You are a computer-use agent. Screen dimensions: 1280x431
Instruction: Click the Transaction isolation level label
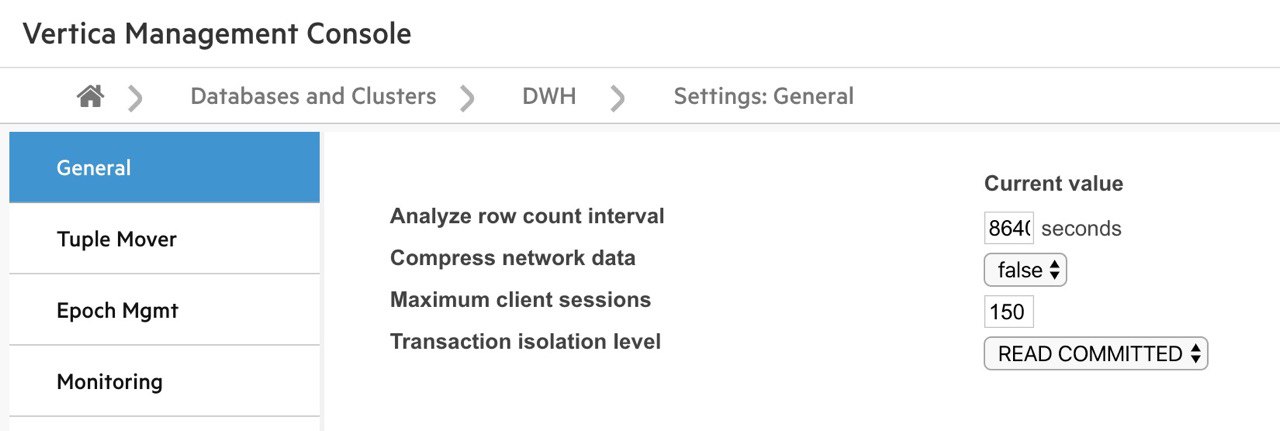click(525, 342)
